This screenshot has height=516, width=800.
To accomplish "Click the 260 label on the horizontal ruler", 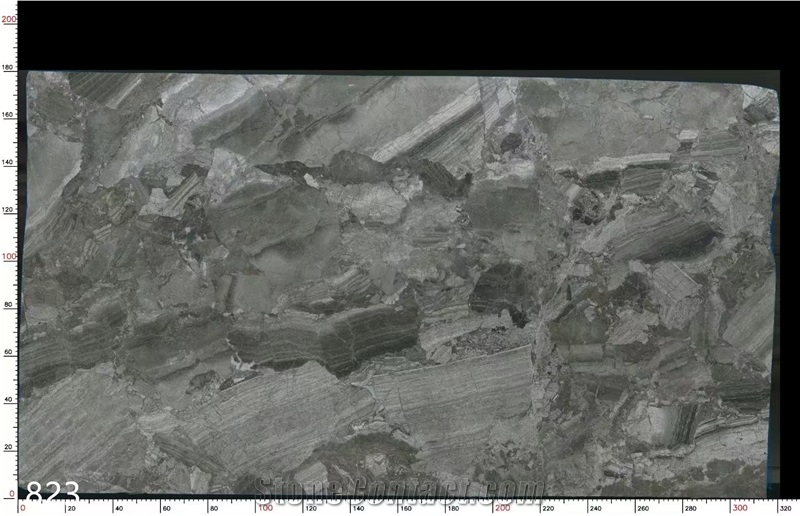I will pyautogui.click(x=643, y=509).
